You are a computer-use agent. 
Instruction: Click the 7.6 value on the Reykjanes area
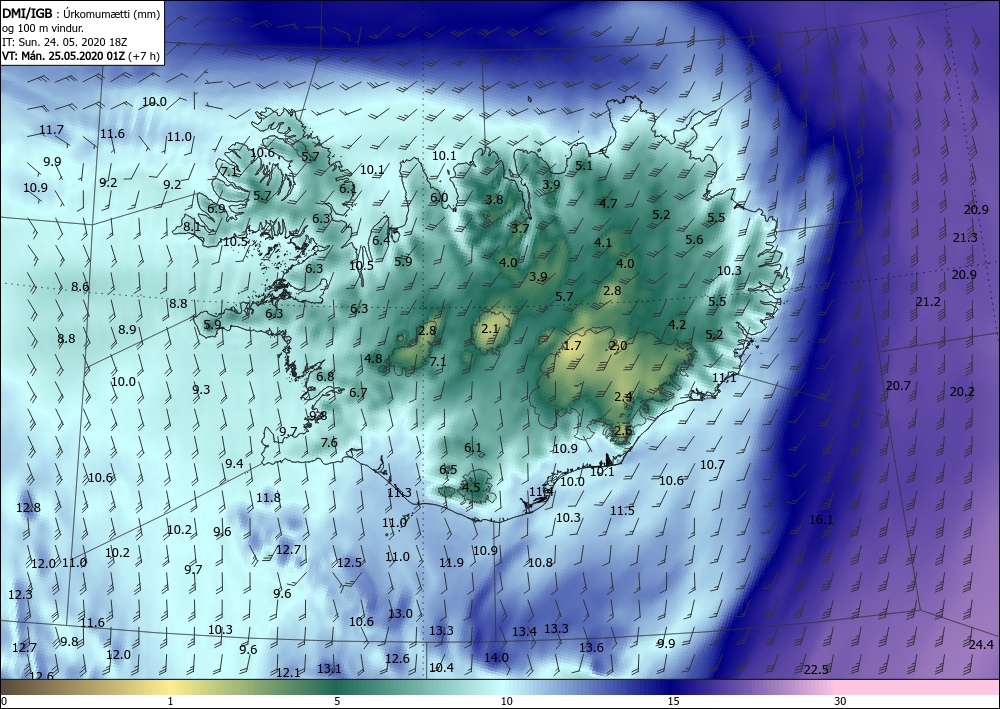[329, 442]
